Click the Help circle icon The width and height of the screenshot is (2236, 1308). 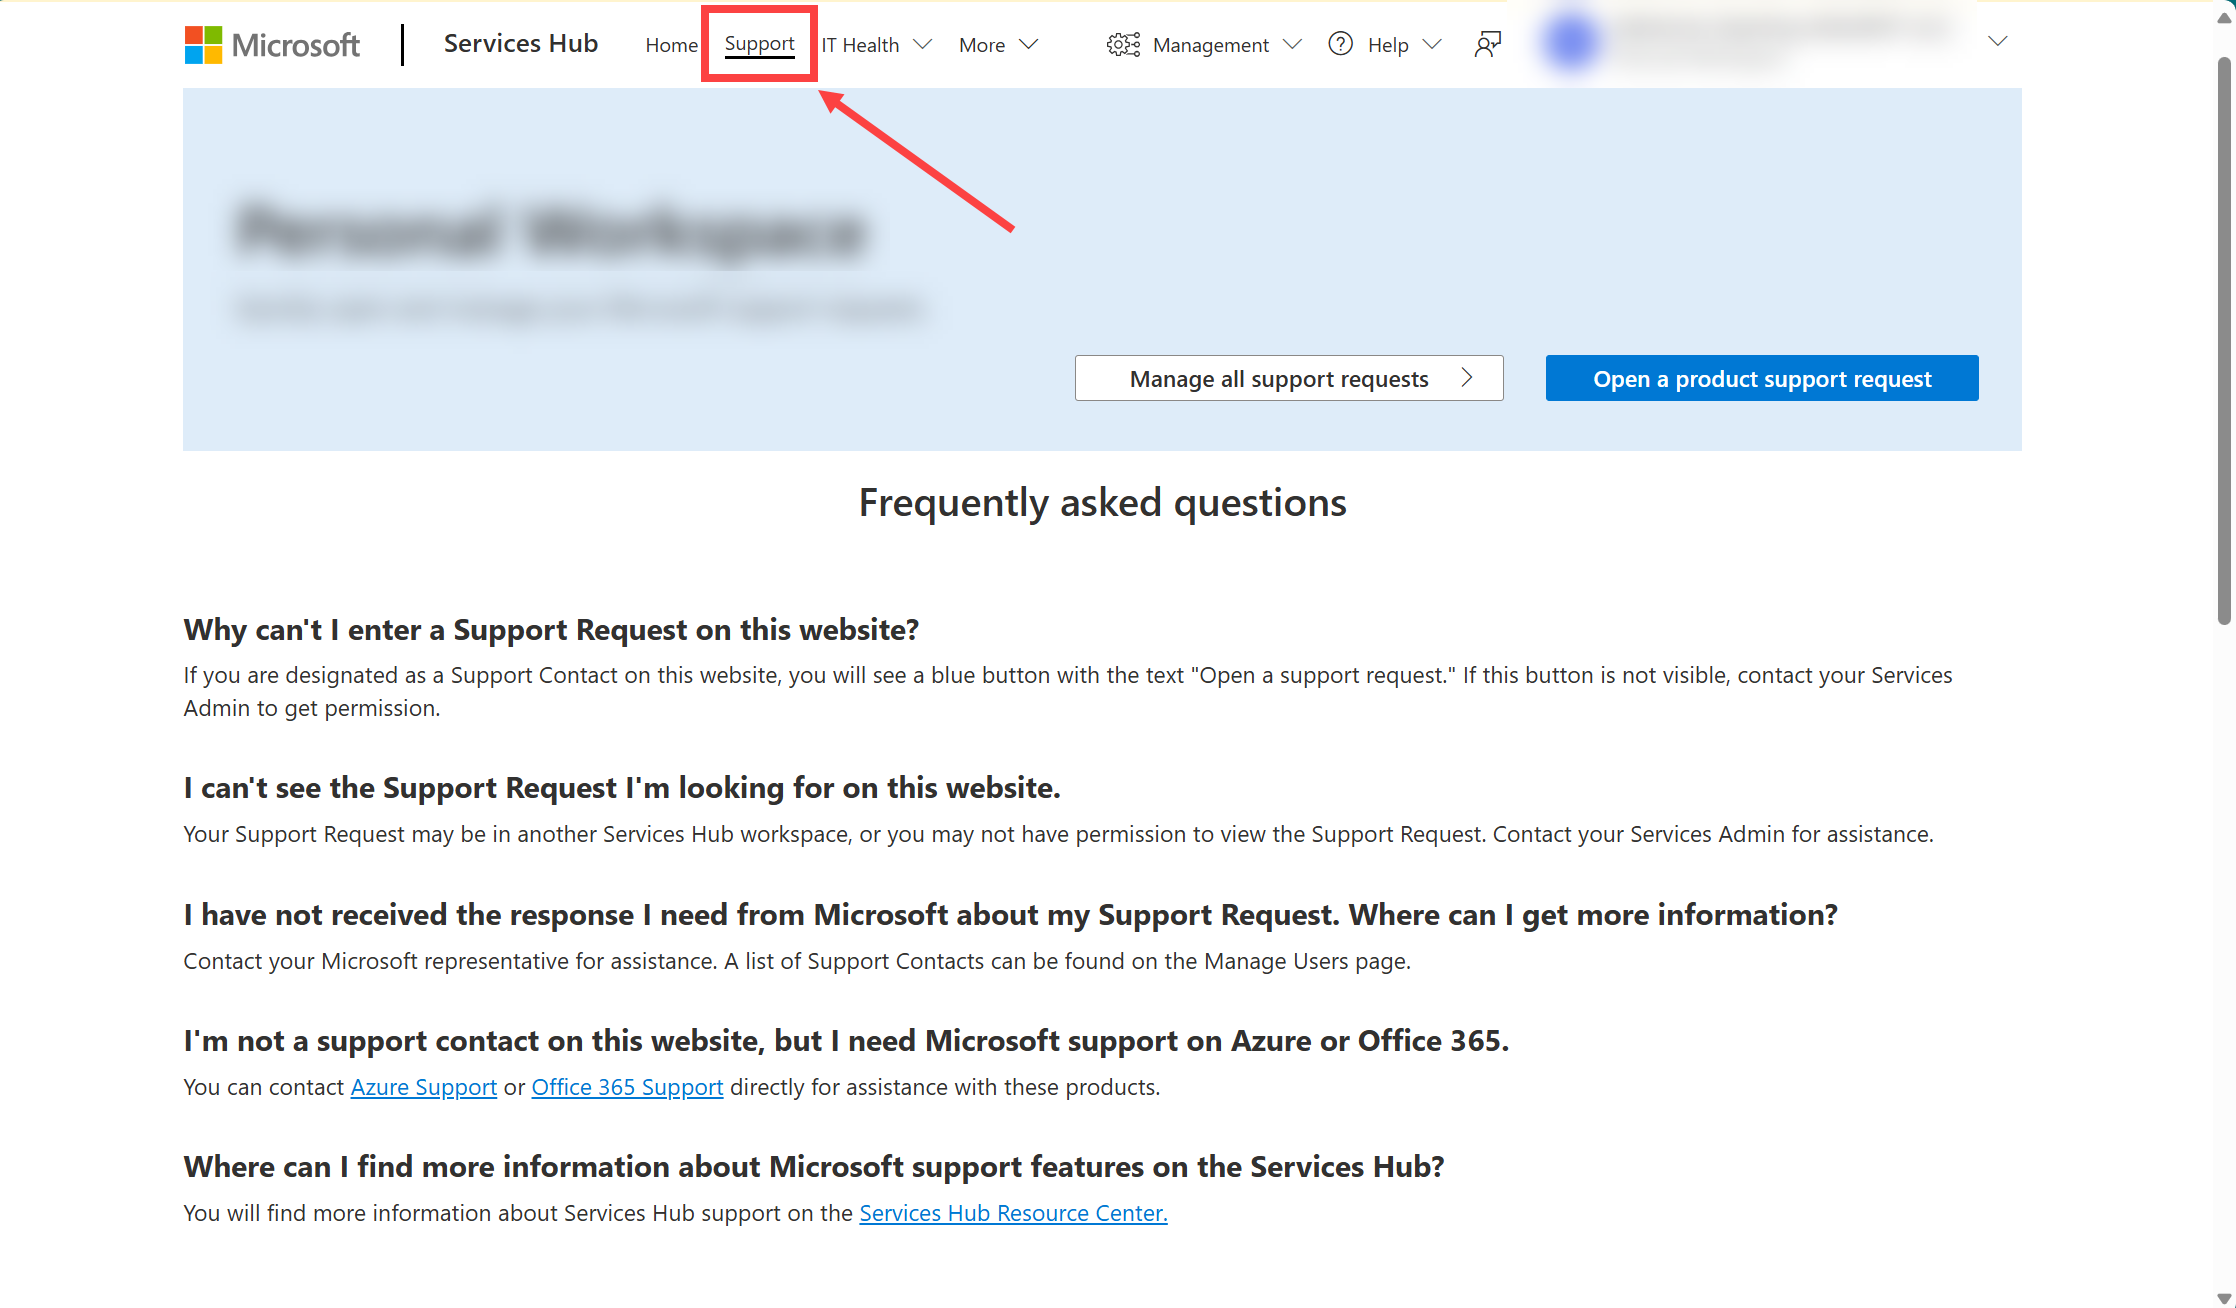1338,44
